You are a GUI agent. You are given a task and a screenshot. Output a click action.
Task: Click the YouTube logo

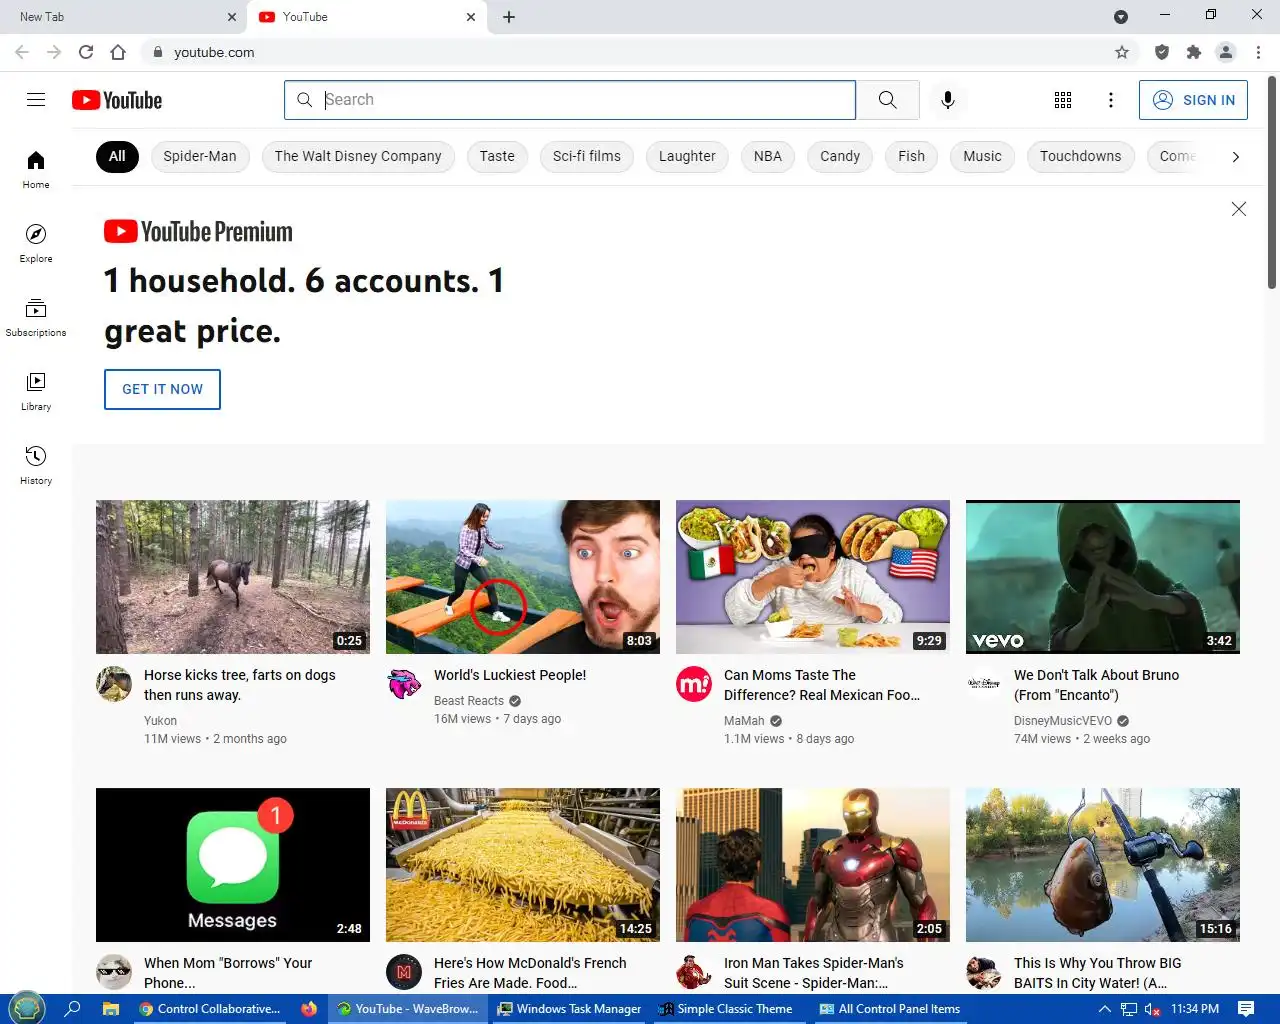pyautogui.click(x=117, y=100)
